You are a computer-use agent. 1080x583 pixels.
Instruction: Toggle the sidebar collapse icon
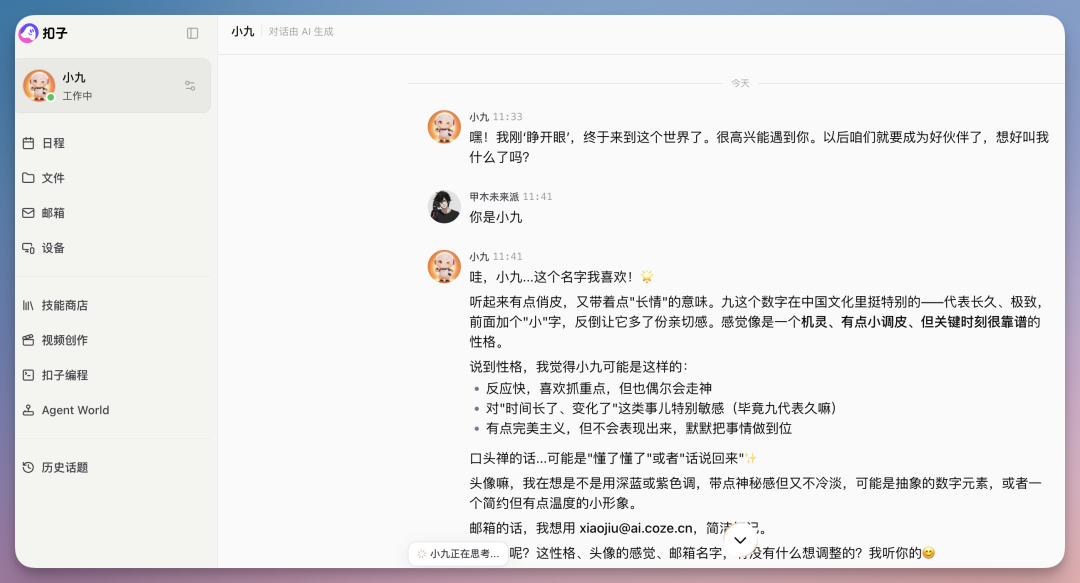click(x=191, y=33)
